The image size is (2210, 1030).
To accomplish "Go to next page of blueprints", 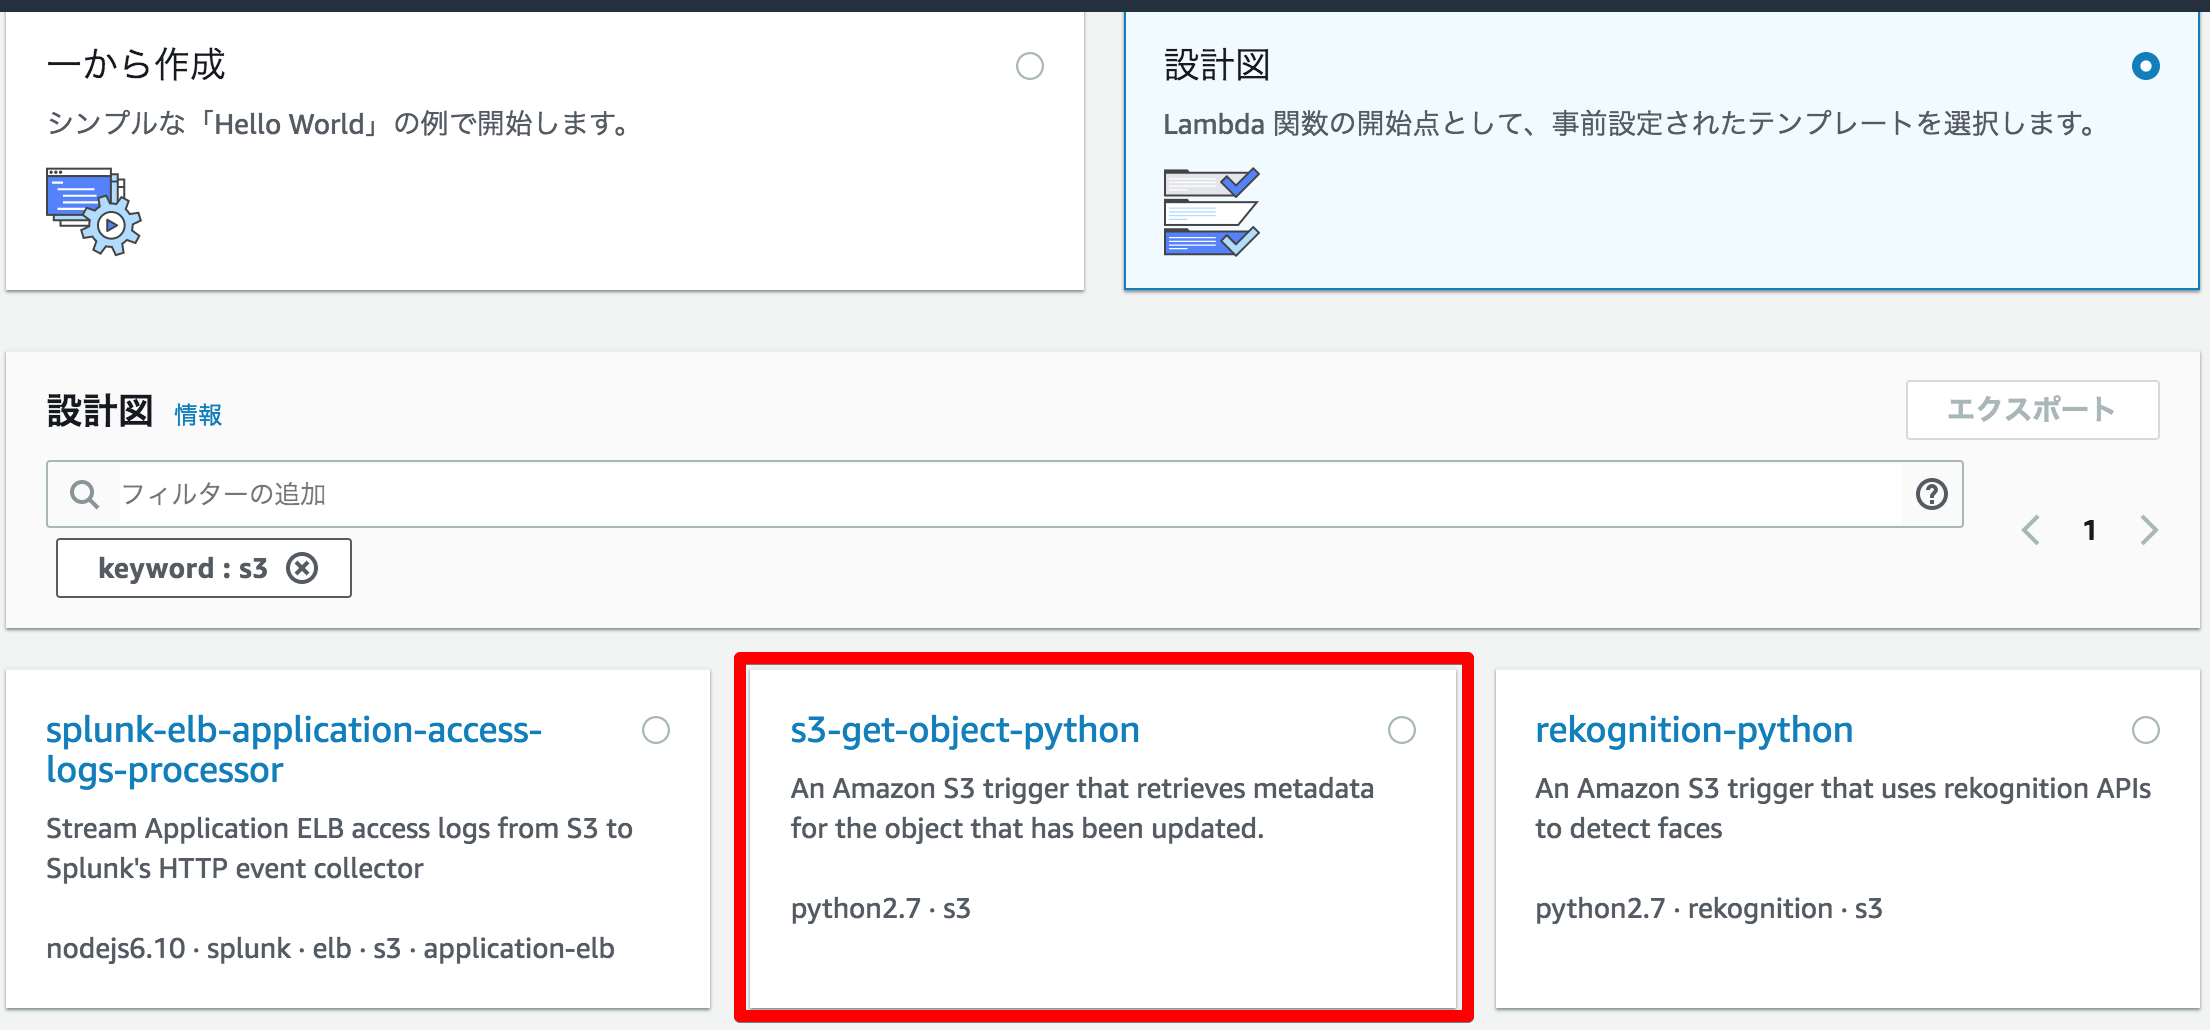I will (x=2149, y=530).
